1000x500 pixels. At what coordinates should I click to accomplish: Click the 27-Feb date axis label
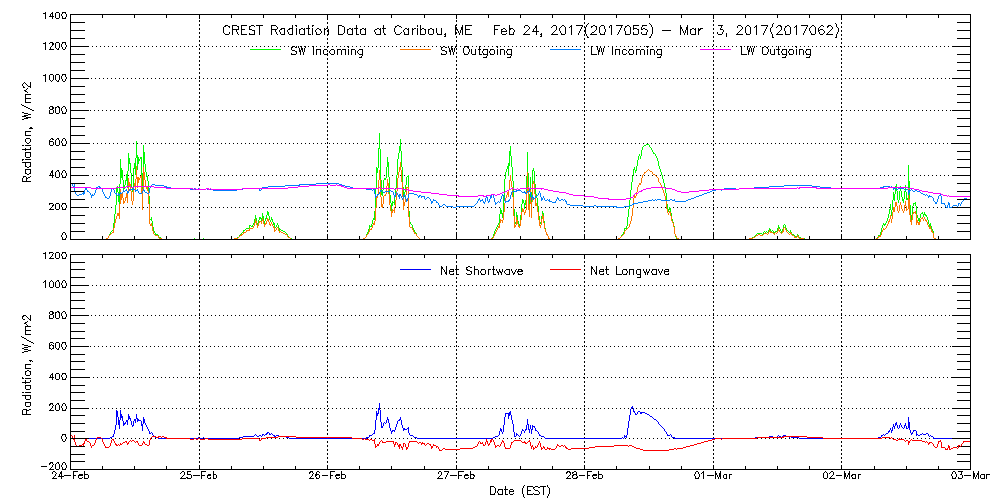click(457, 477)
